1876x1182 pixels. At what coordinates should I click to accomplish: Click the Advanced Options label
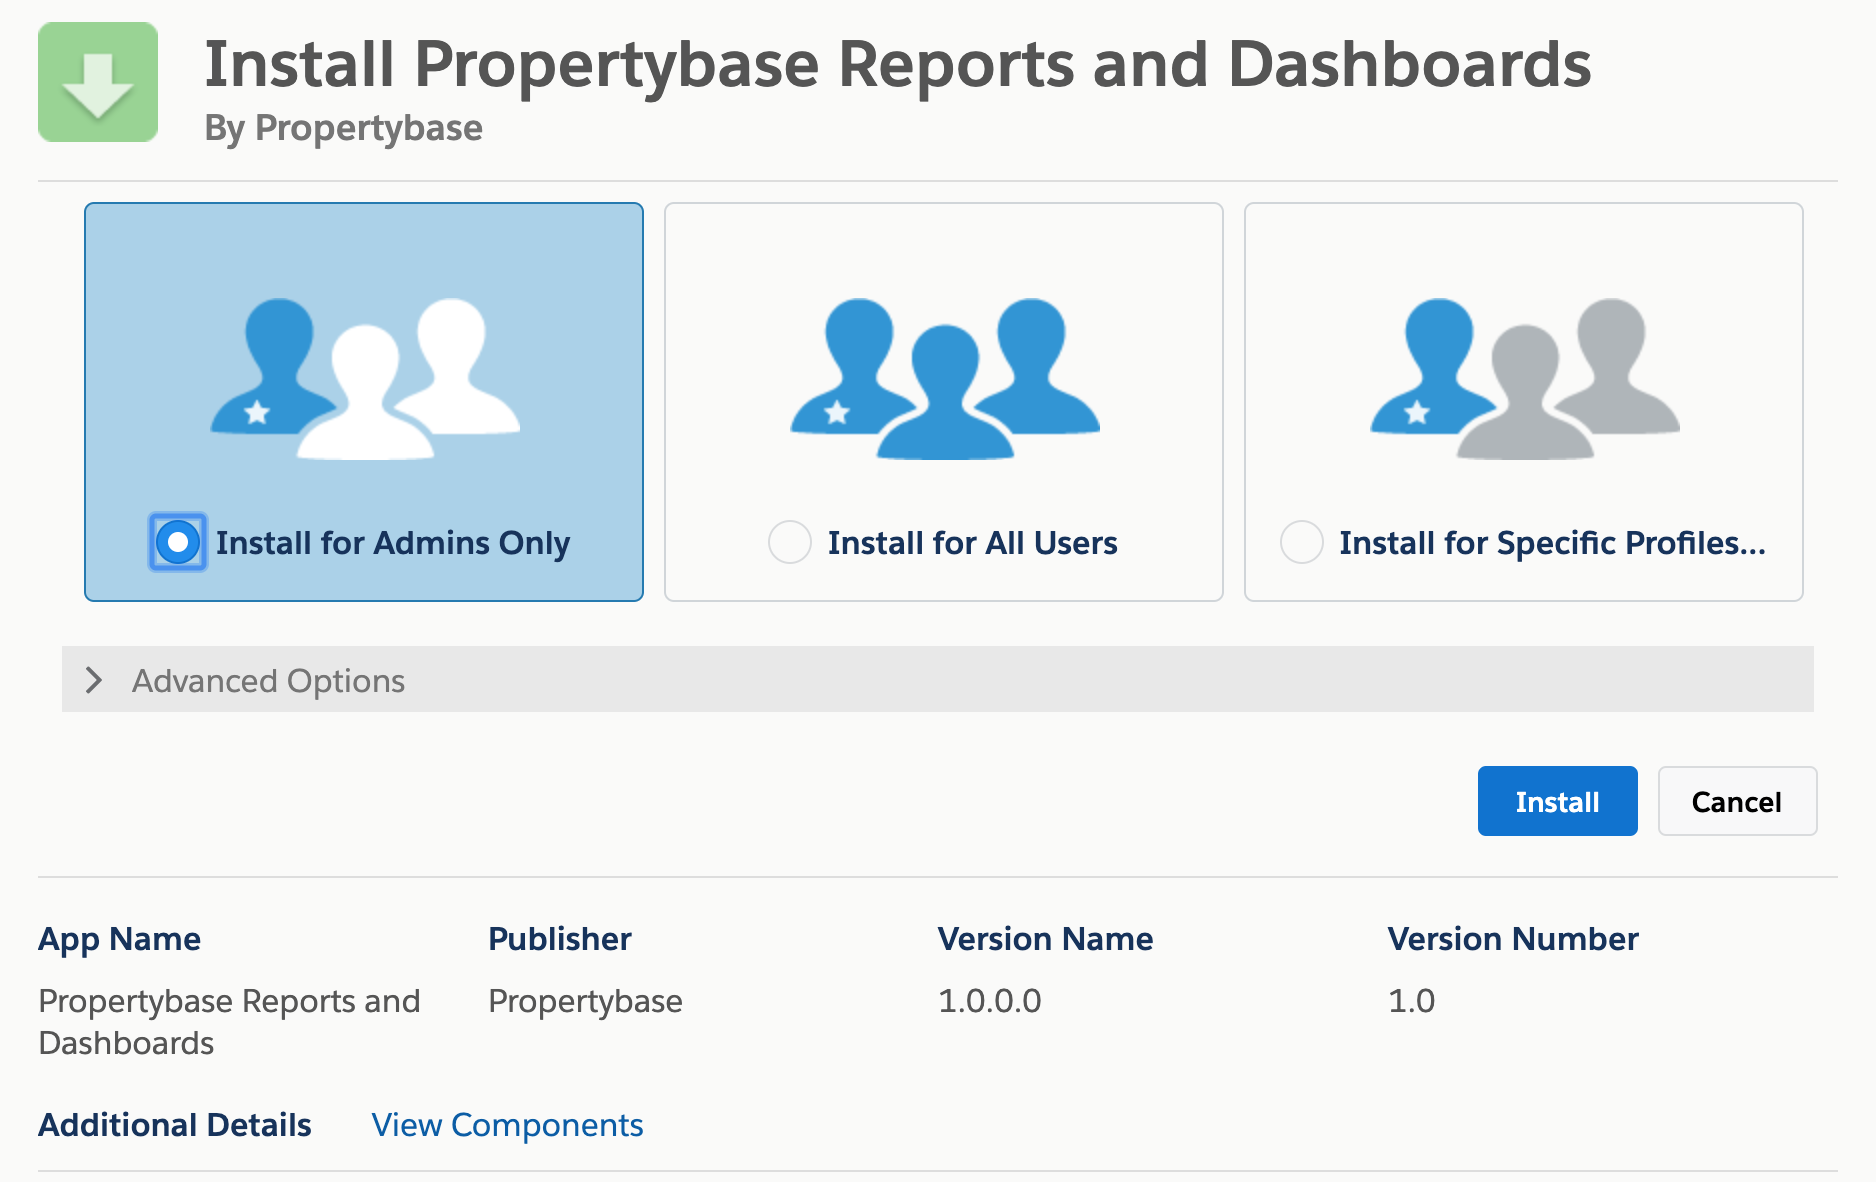269,681
